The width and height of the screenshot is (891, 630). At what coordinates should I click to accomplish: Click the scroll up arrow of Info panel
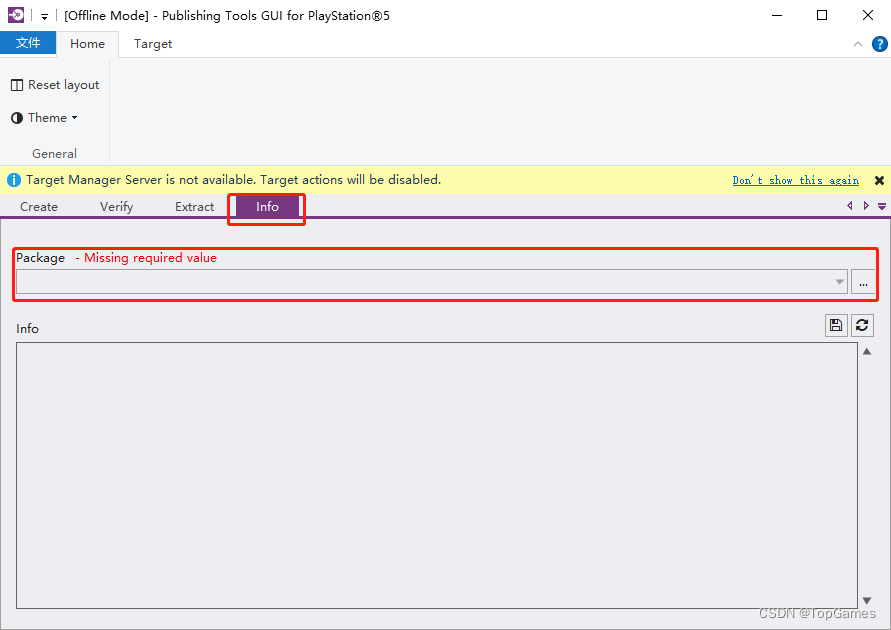[867, 352]
